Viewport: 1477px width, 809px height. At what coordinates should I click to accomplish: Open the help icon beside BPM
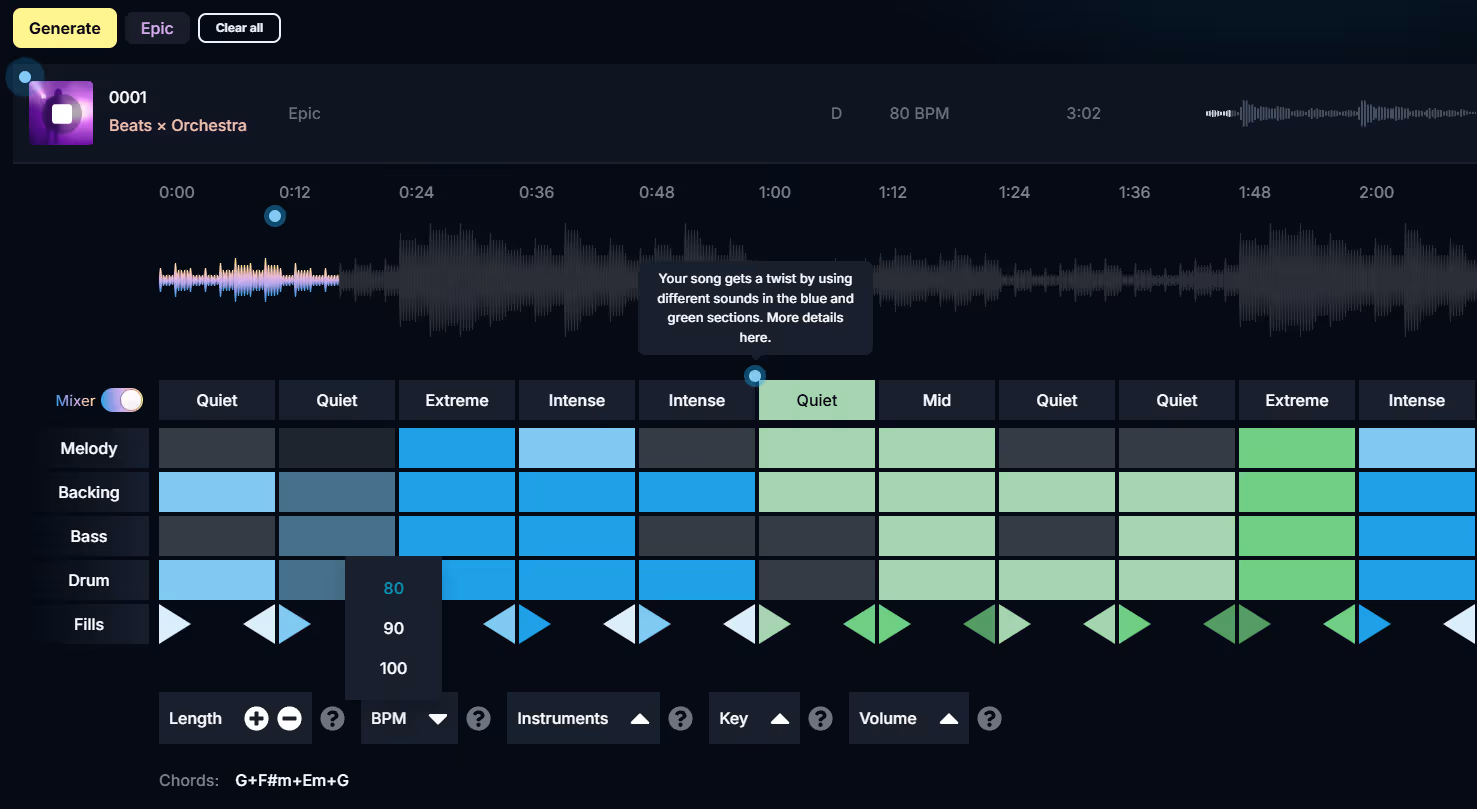pyautogui.click(x=479, y=718)
